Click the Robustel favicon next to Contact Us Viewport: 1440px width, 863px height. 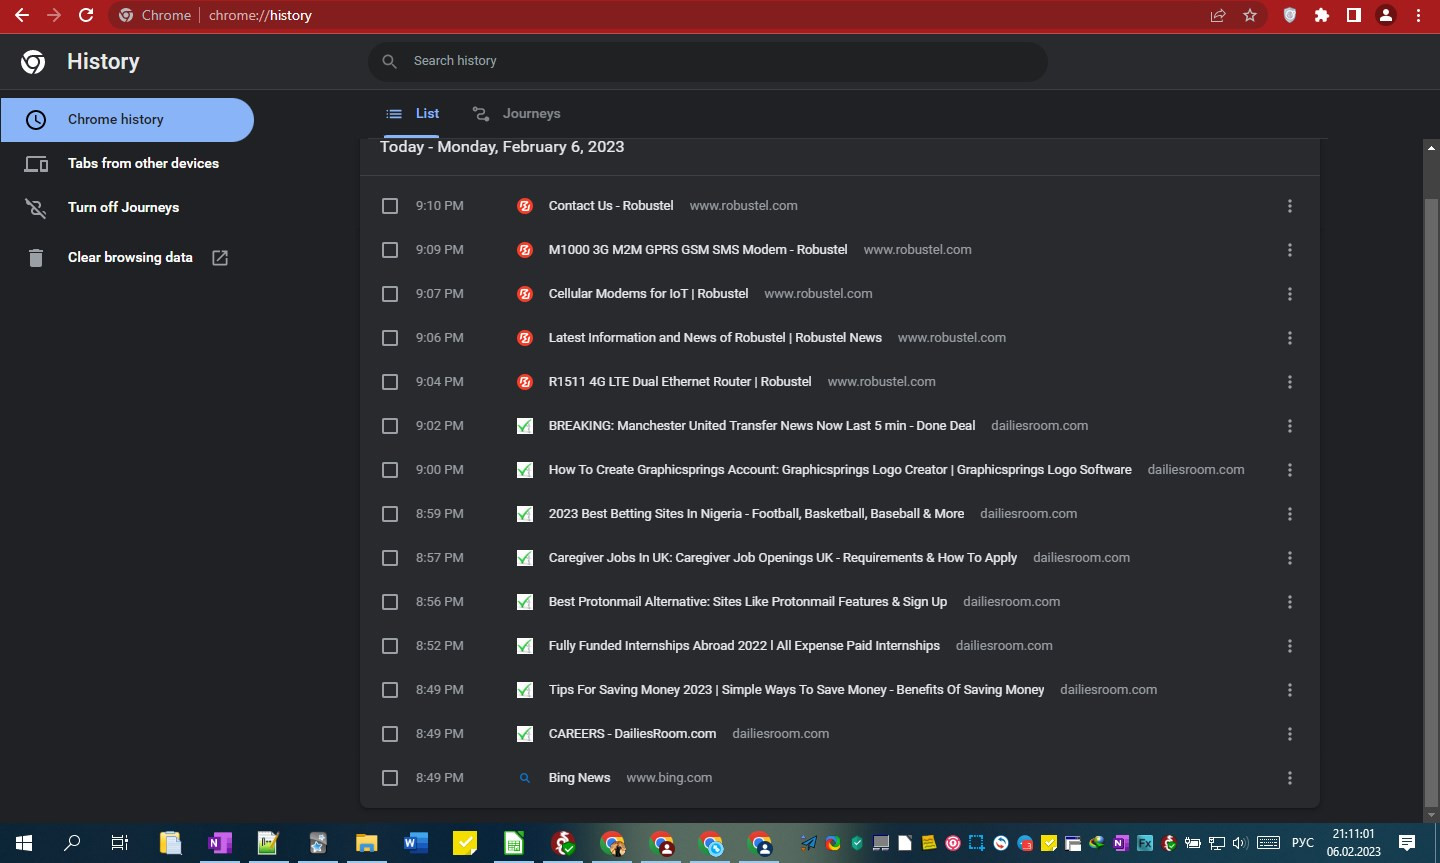525,206
